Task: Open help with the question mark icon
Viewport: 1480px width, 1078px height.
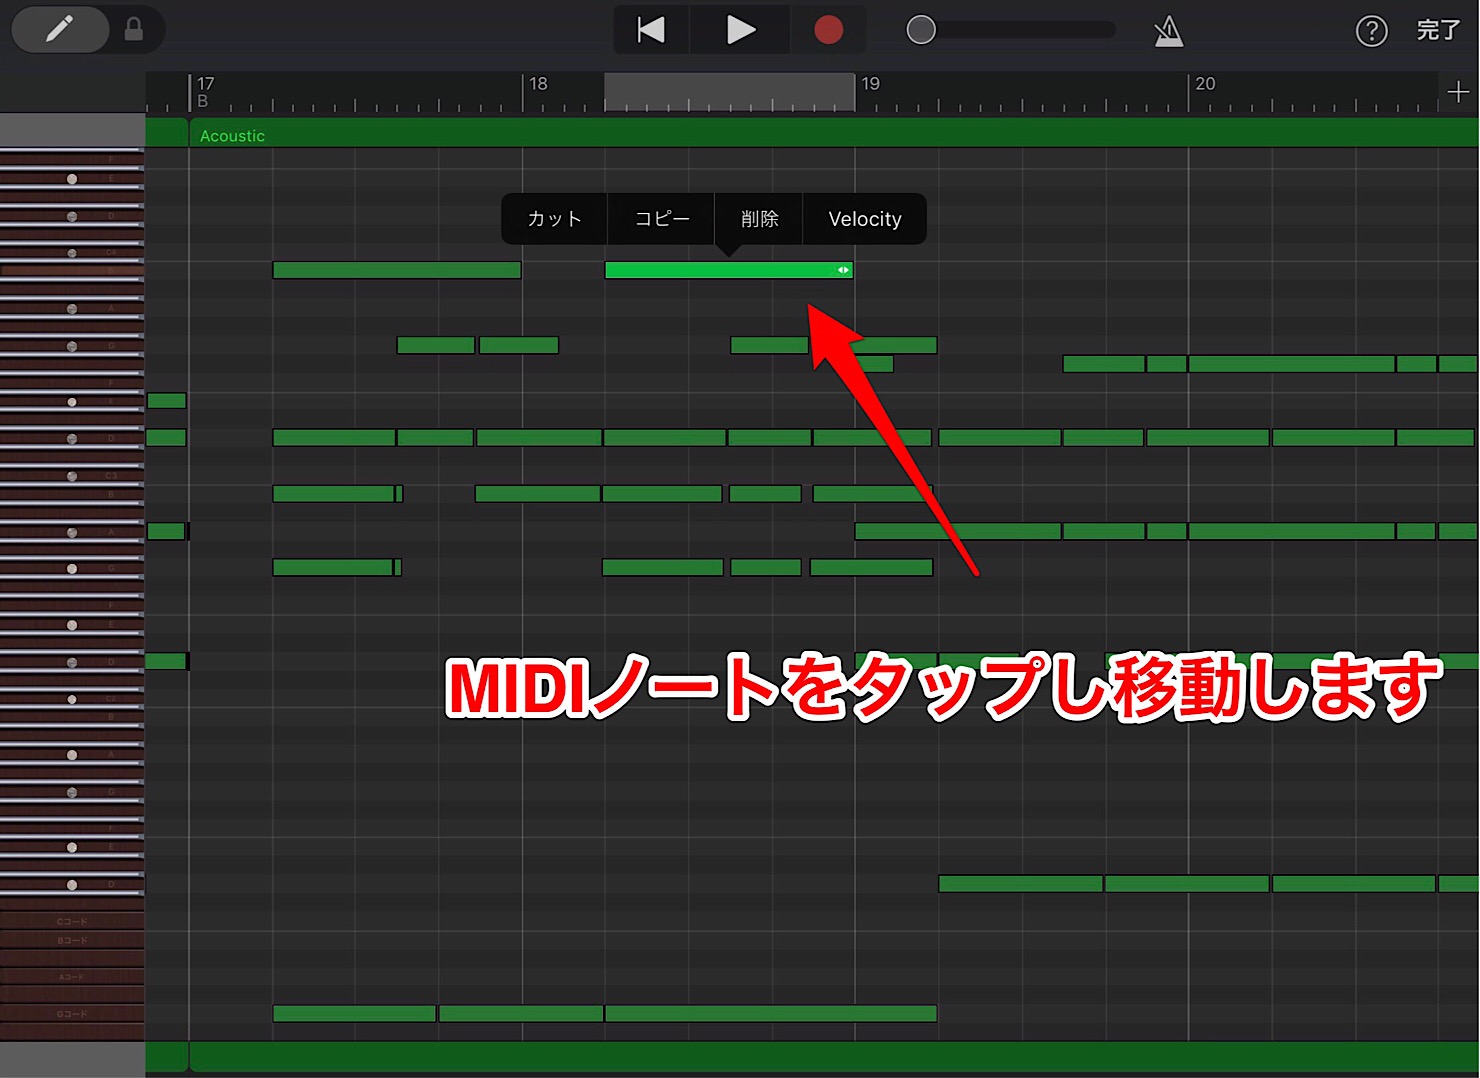Action: 1371,31
